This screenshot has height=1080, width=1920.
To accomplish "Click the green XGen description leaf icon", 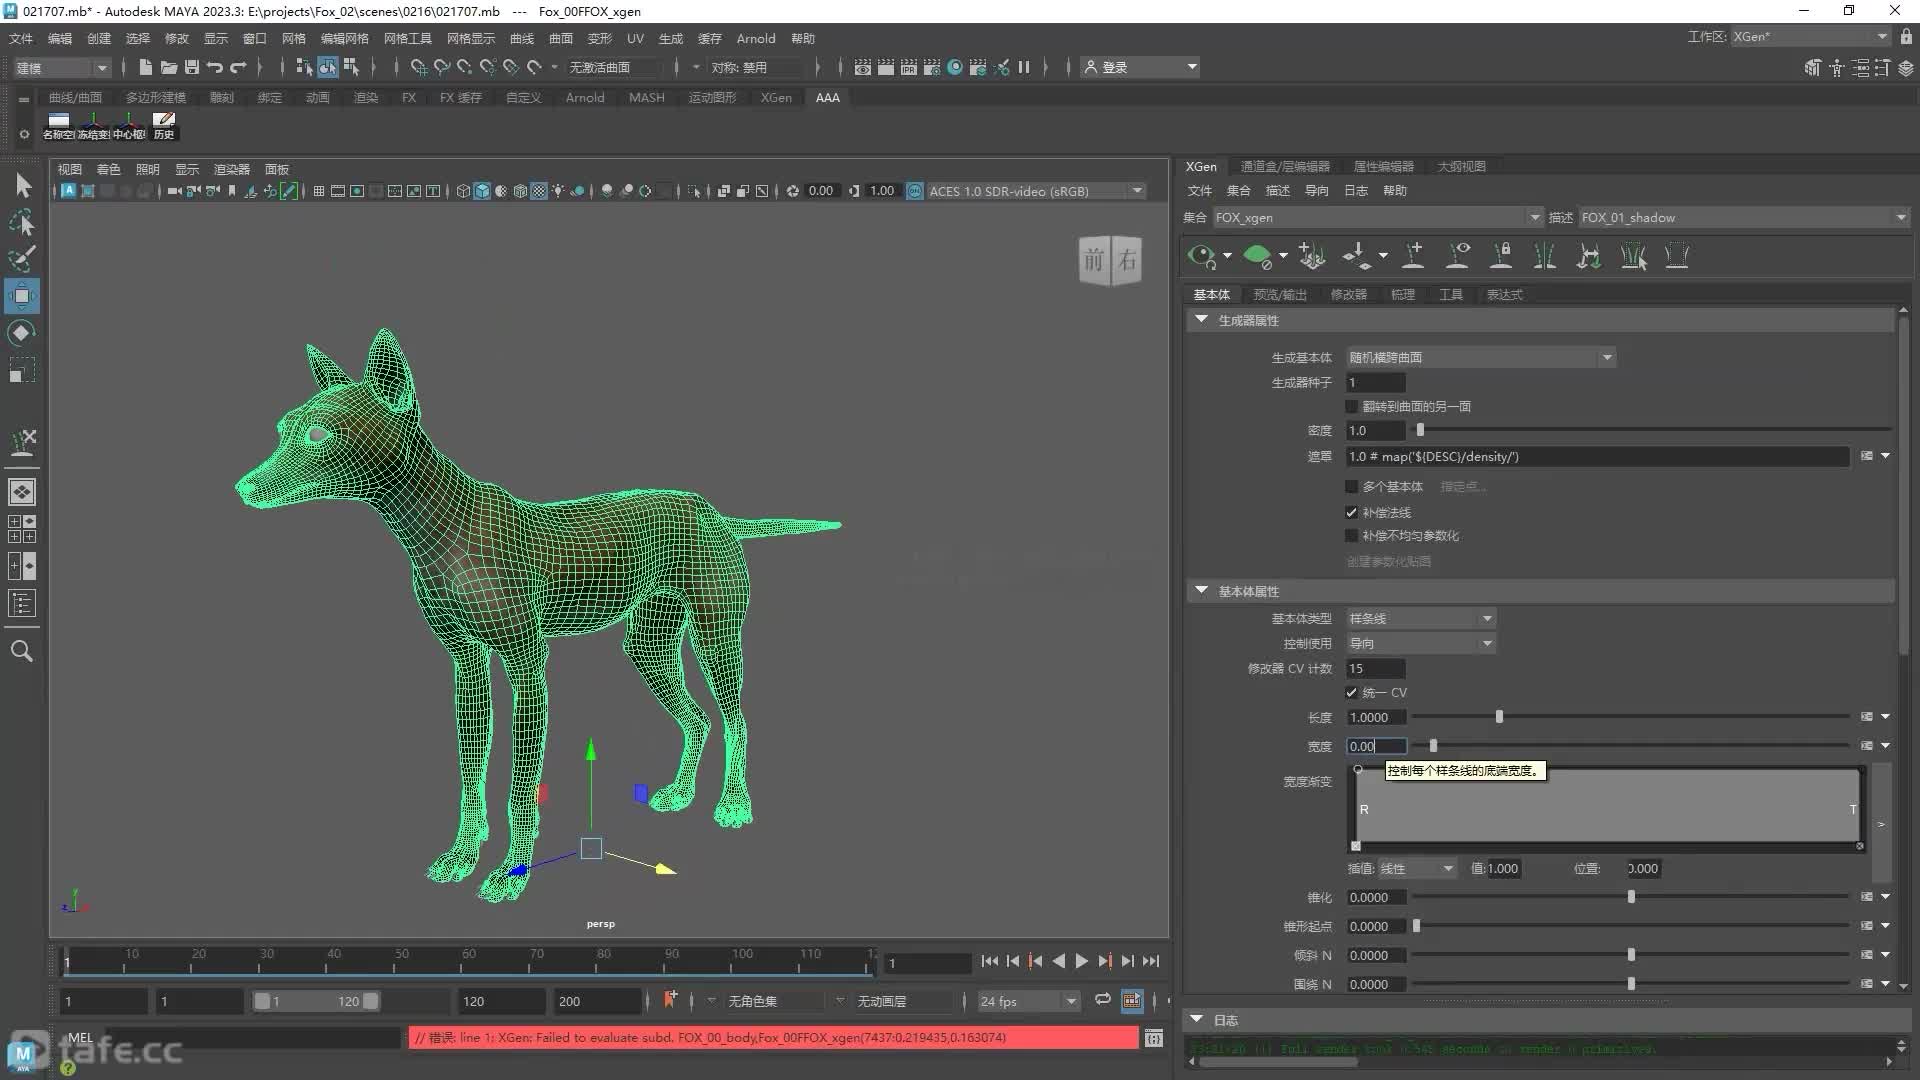I will [1257, 257].
